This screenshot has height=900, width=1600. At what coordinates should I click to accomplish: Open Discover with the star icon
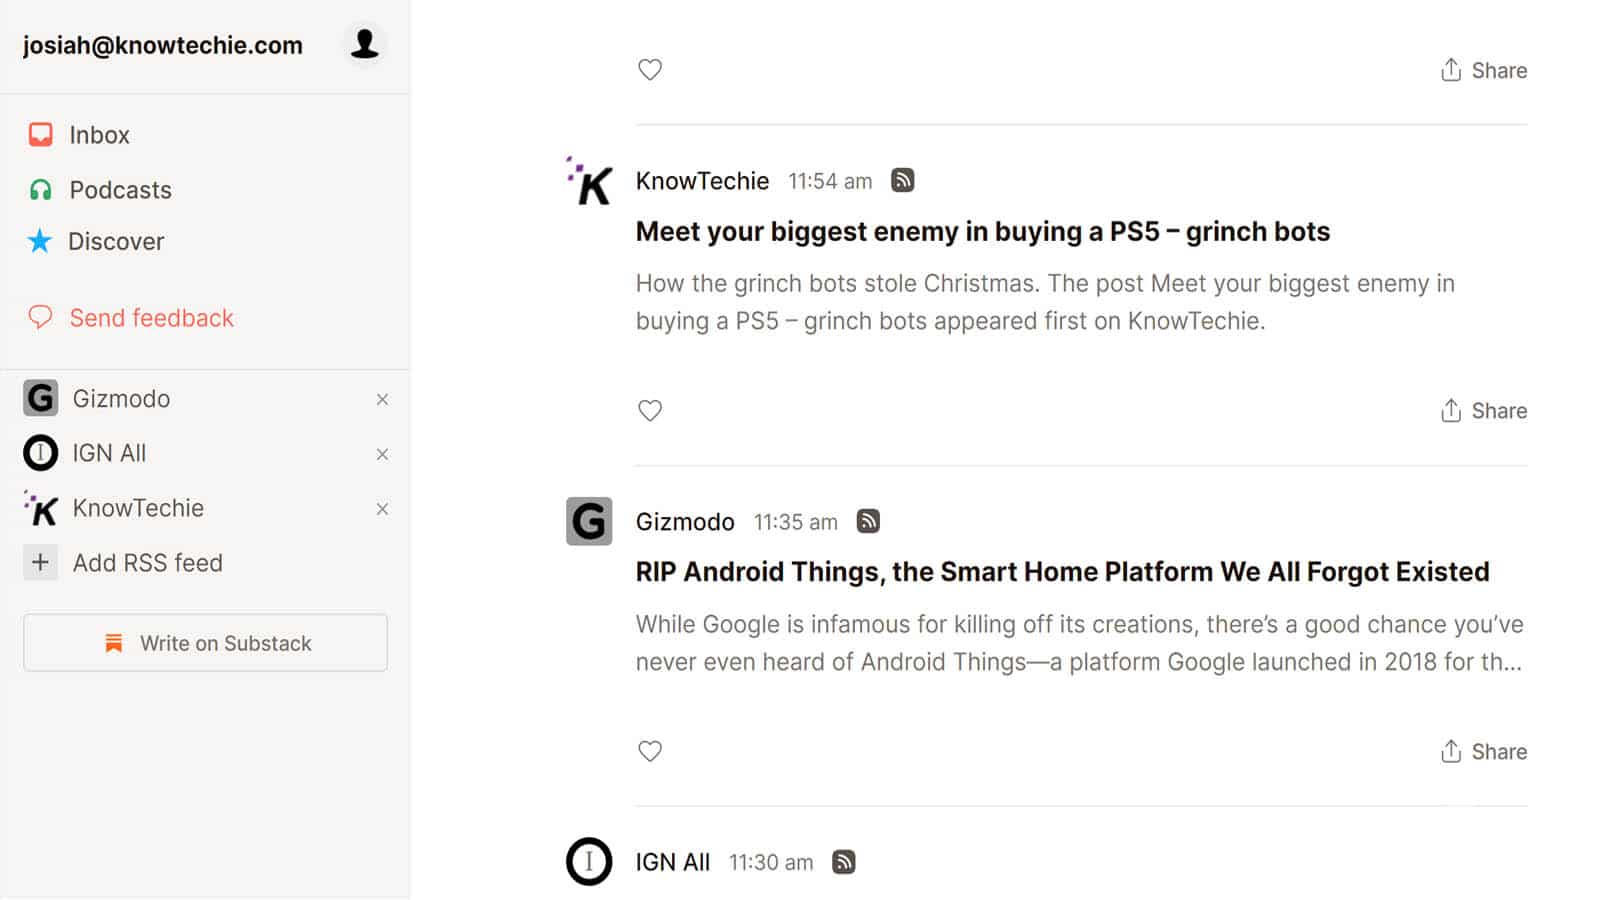point(40,241)
